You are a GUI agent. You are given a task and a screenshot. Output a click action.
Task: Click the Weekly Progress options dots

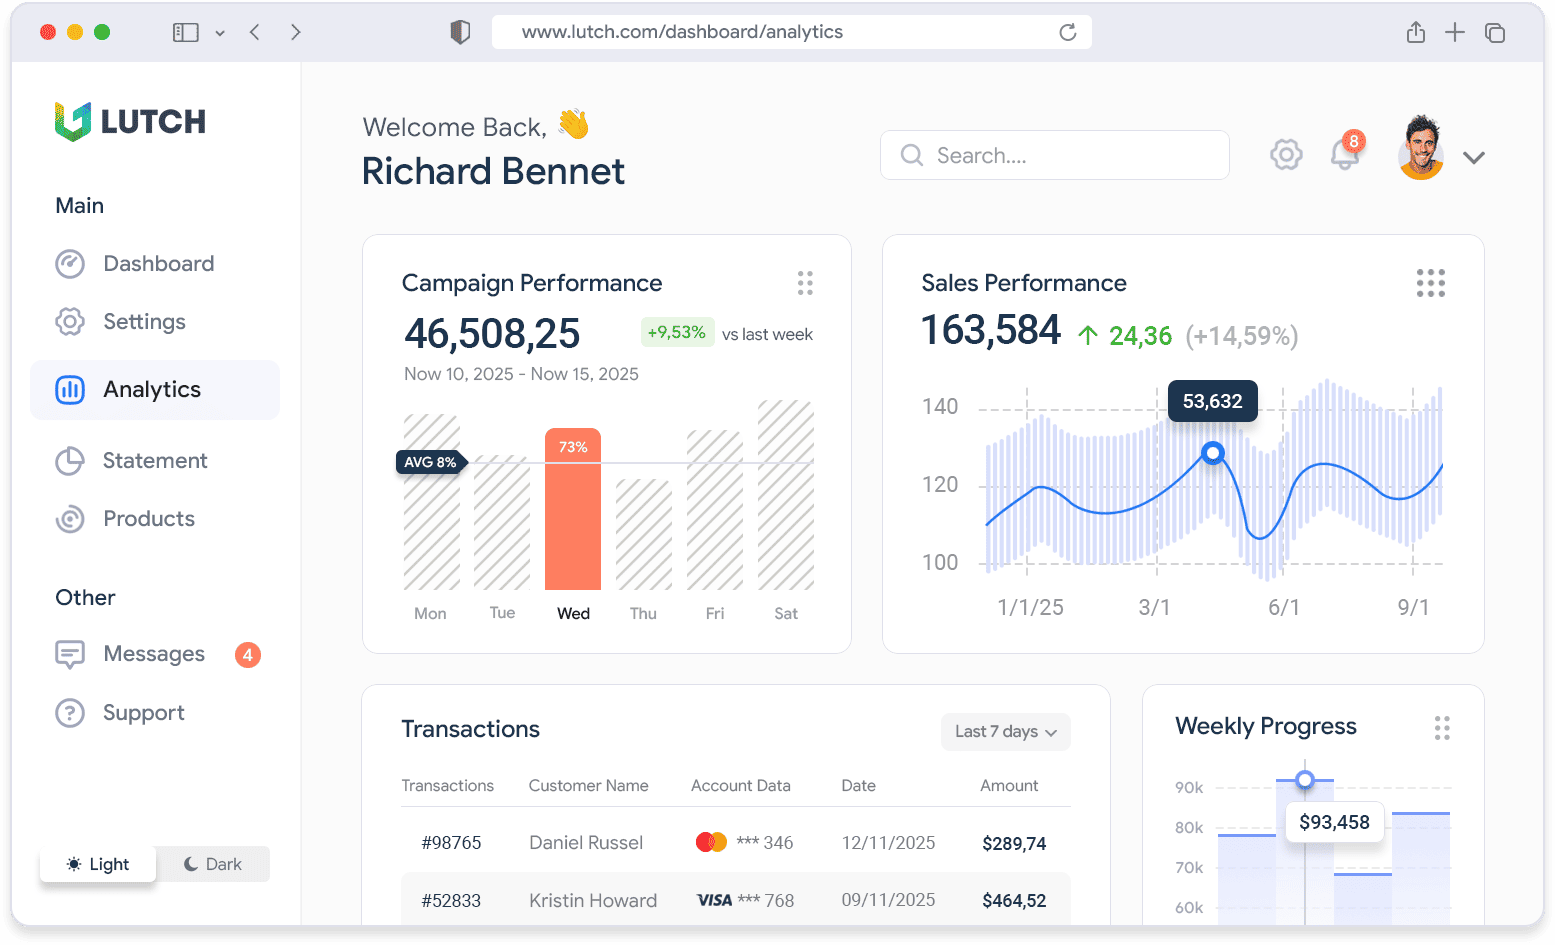click(1441, 728)
